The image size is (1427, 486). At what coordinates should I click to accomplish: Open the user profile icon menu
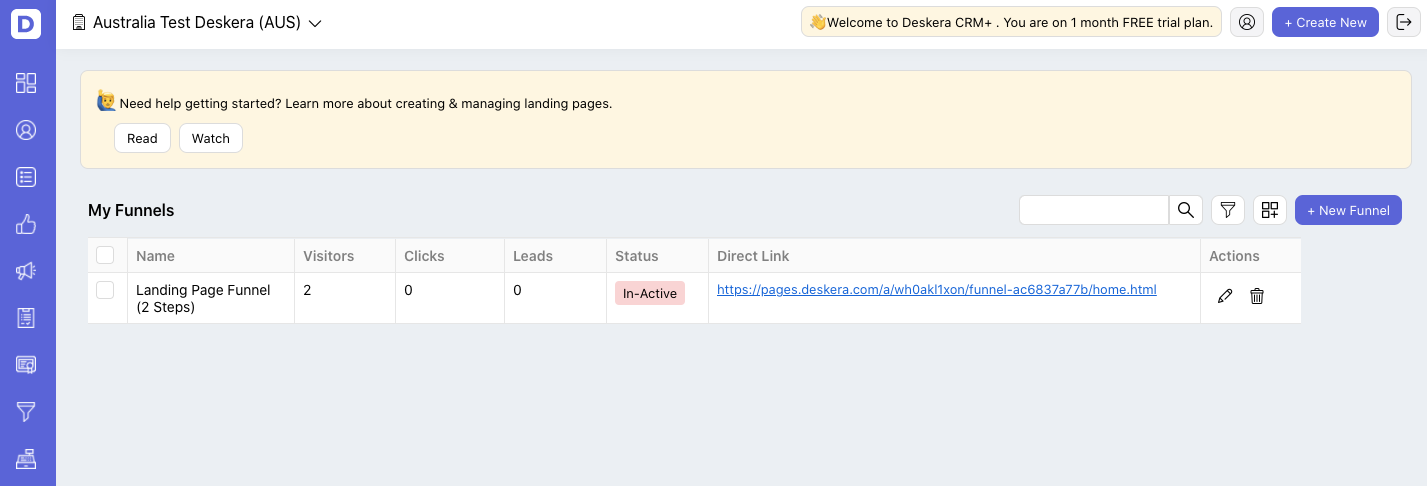tap(1247, 22)
